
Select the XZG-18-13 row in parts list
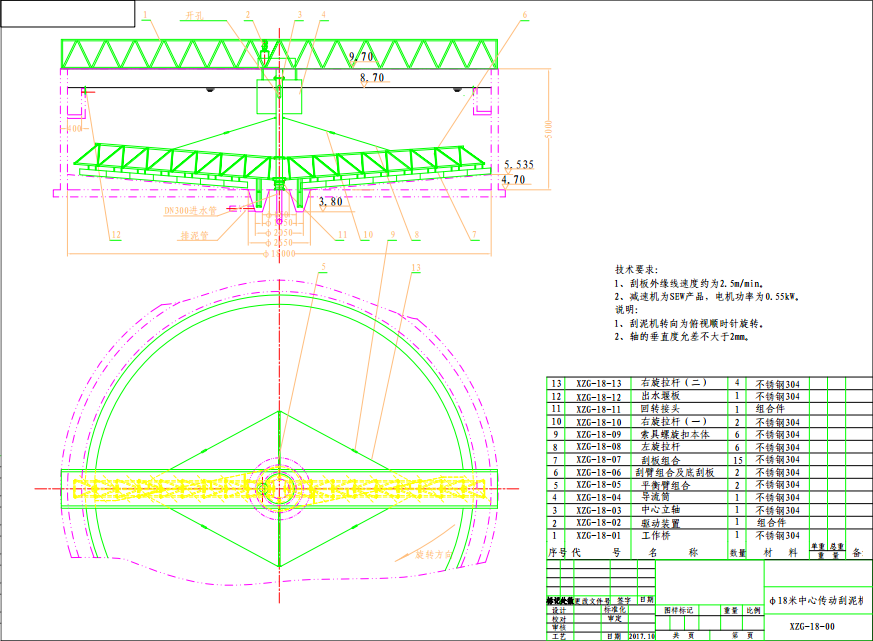[x=598, y=383]
